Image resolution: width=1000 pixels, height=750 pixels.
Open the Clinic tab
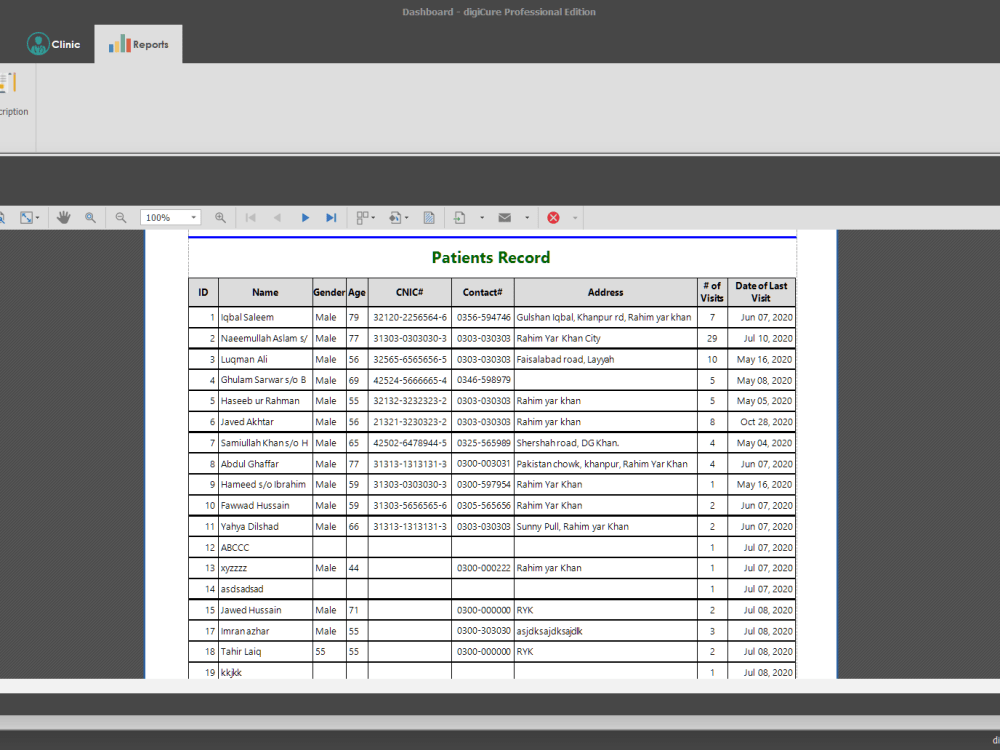(x=54, y=44)
